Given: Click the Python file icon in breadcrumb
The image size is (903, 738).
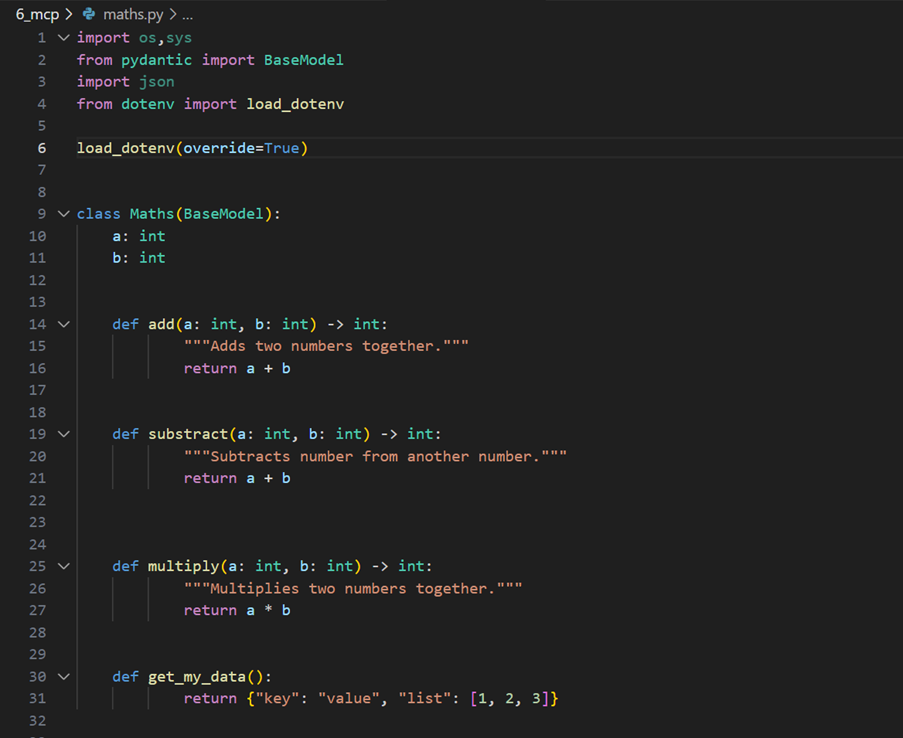Looking at the screenshot, I should (x=89, y=14).
